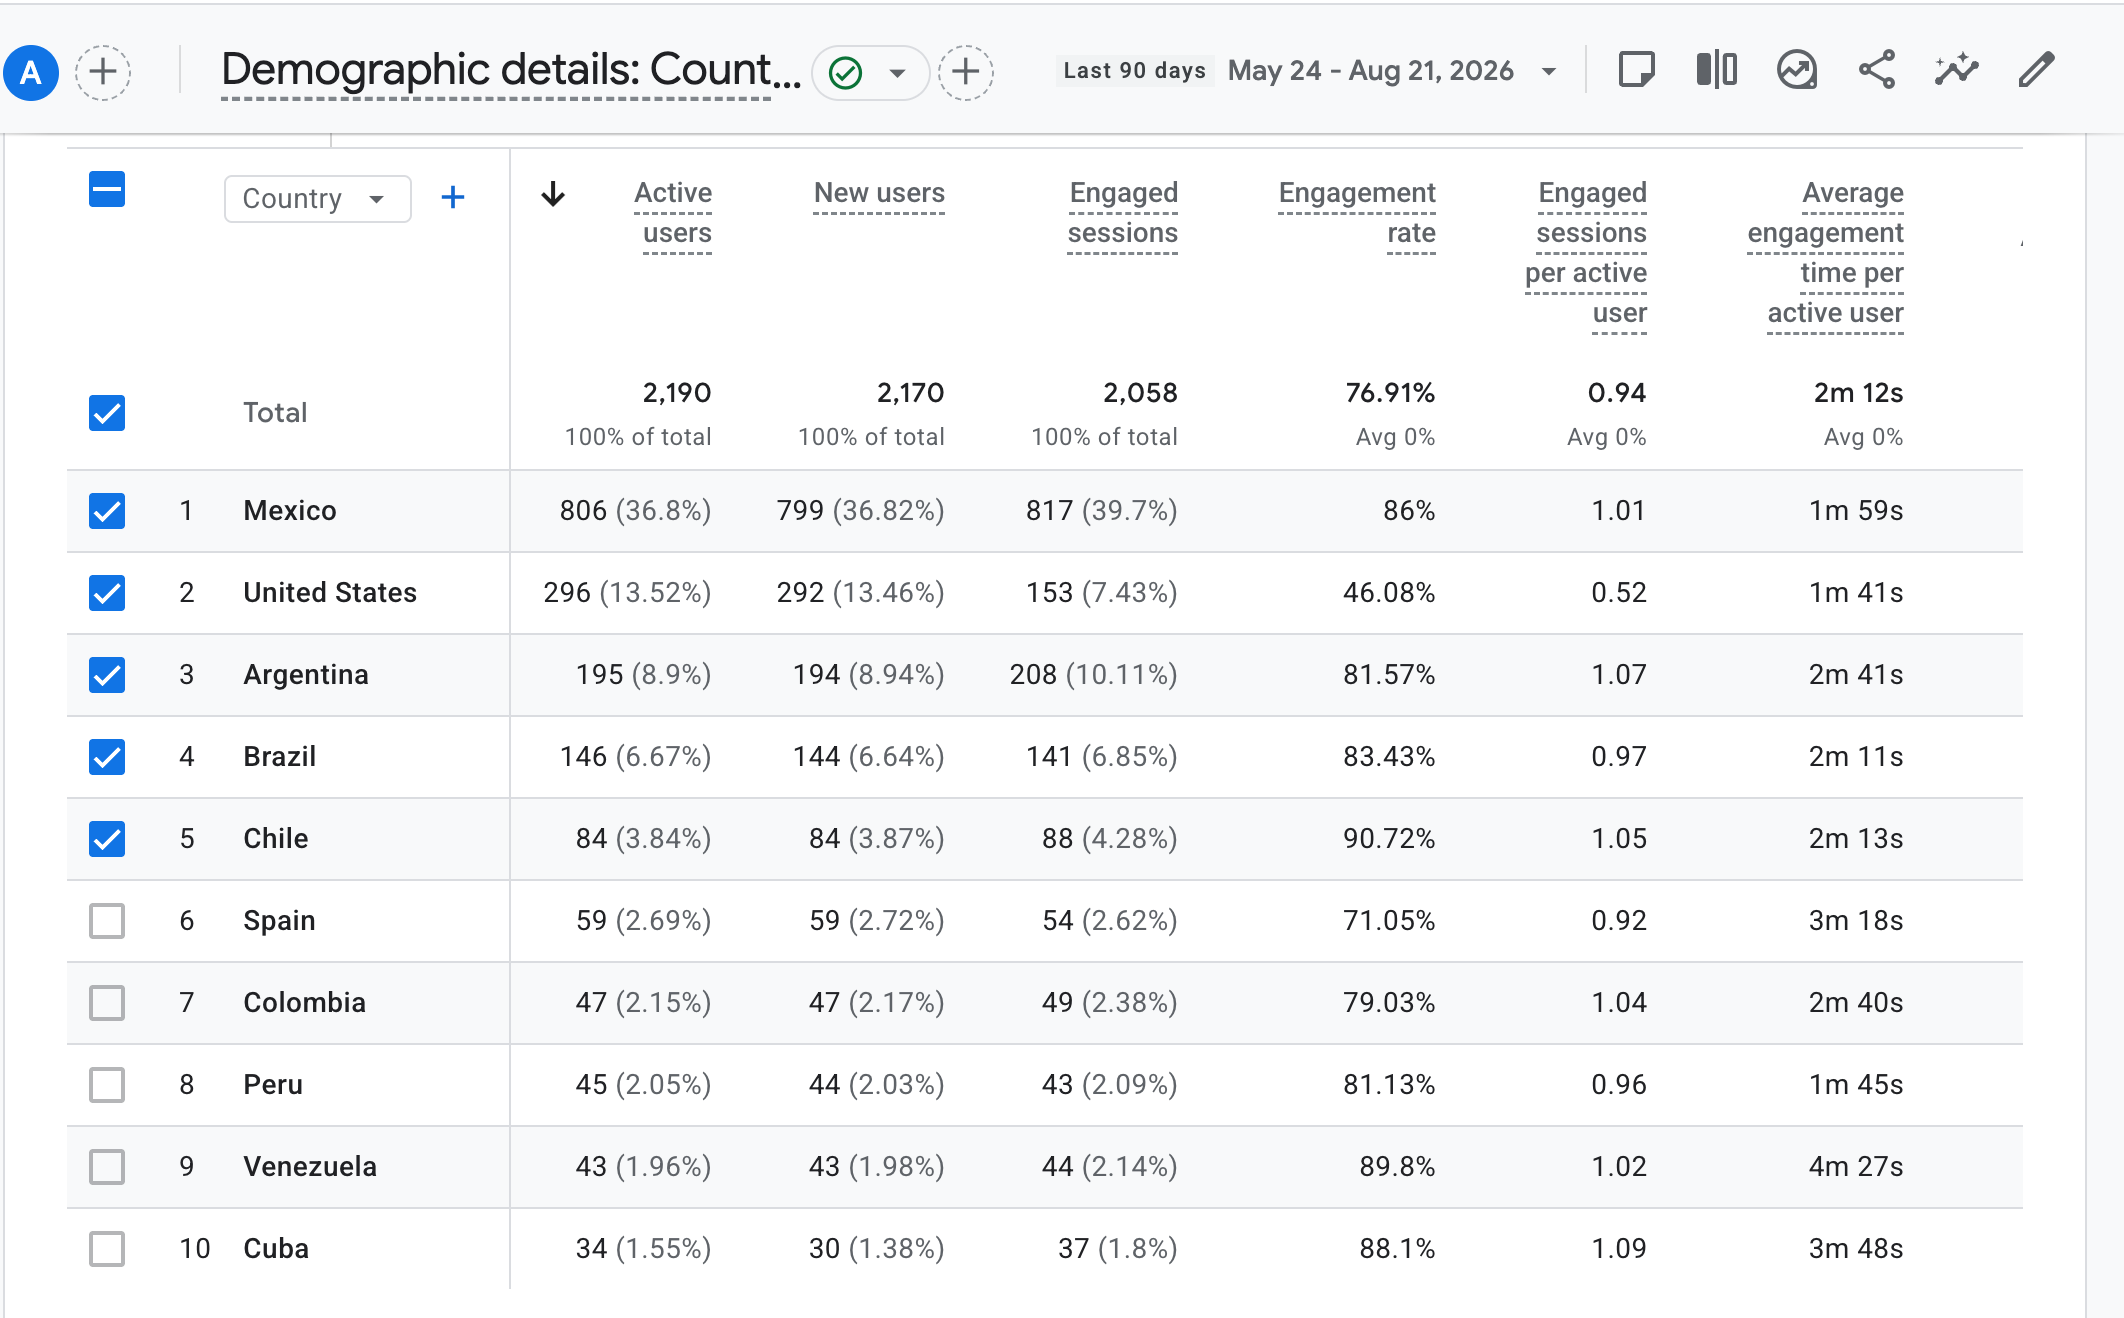Check the Cuba row checkbox
2124x1318 pixels.
point(107,1249)
